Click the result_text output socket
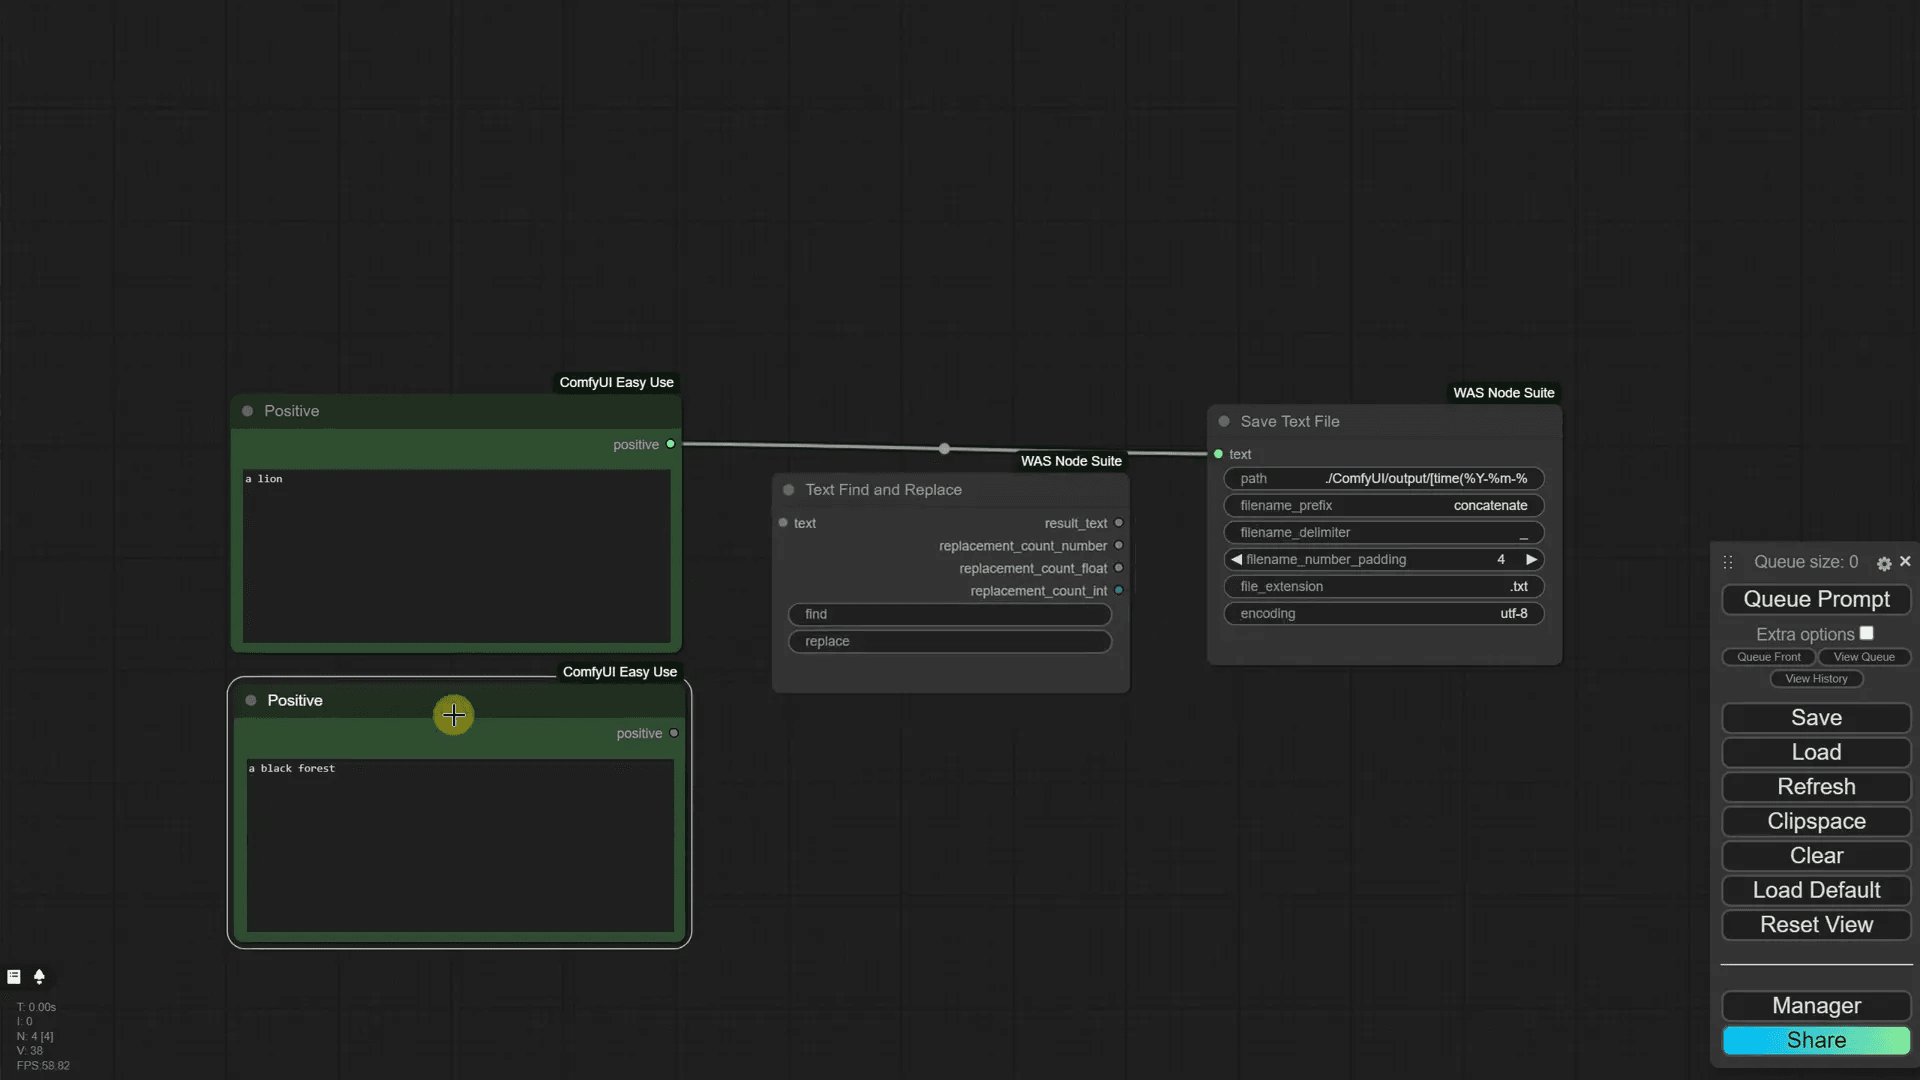This screenshot has height=1080, width=1920. tap(1118, 523)
